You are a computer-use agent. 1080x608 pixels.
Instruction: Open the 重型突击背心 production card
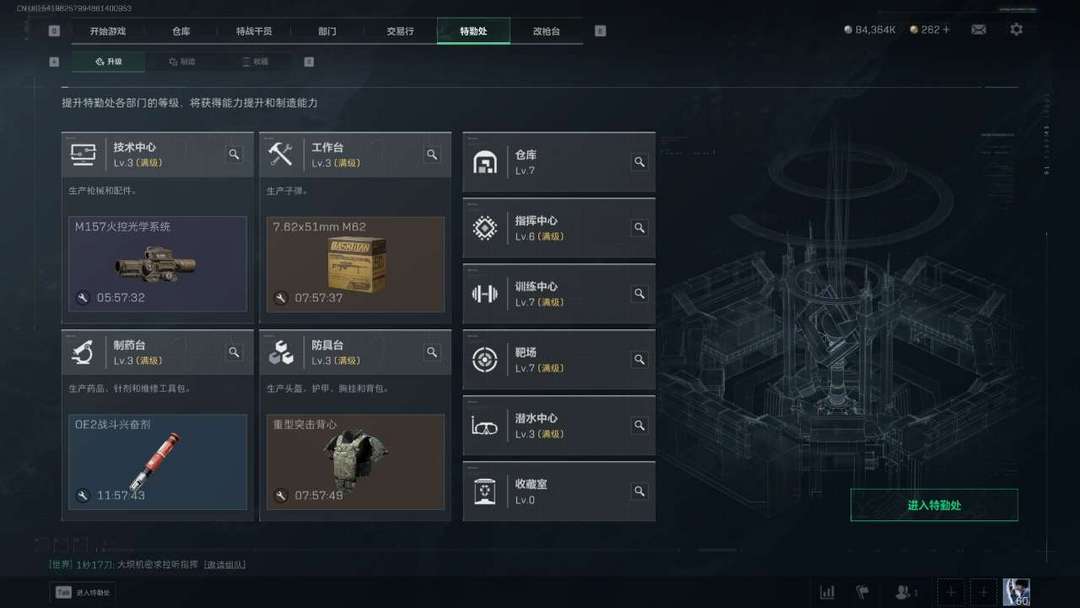(355, 462)
